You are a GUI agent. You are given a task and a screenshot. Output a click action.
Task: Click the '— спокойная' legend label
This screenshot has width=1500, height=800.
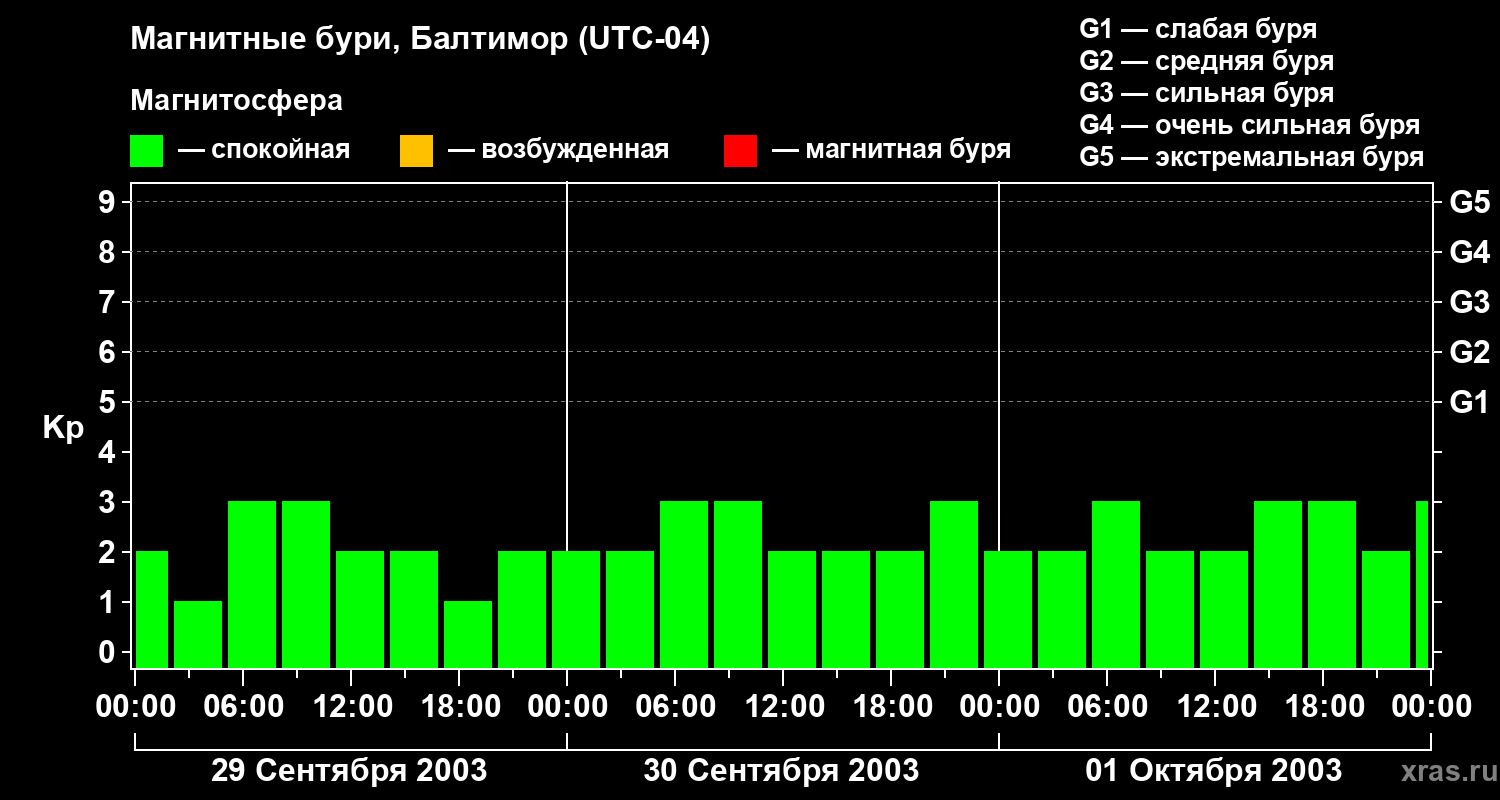coord(264,150)
